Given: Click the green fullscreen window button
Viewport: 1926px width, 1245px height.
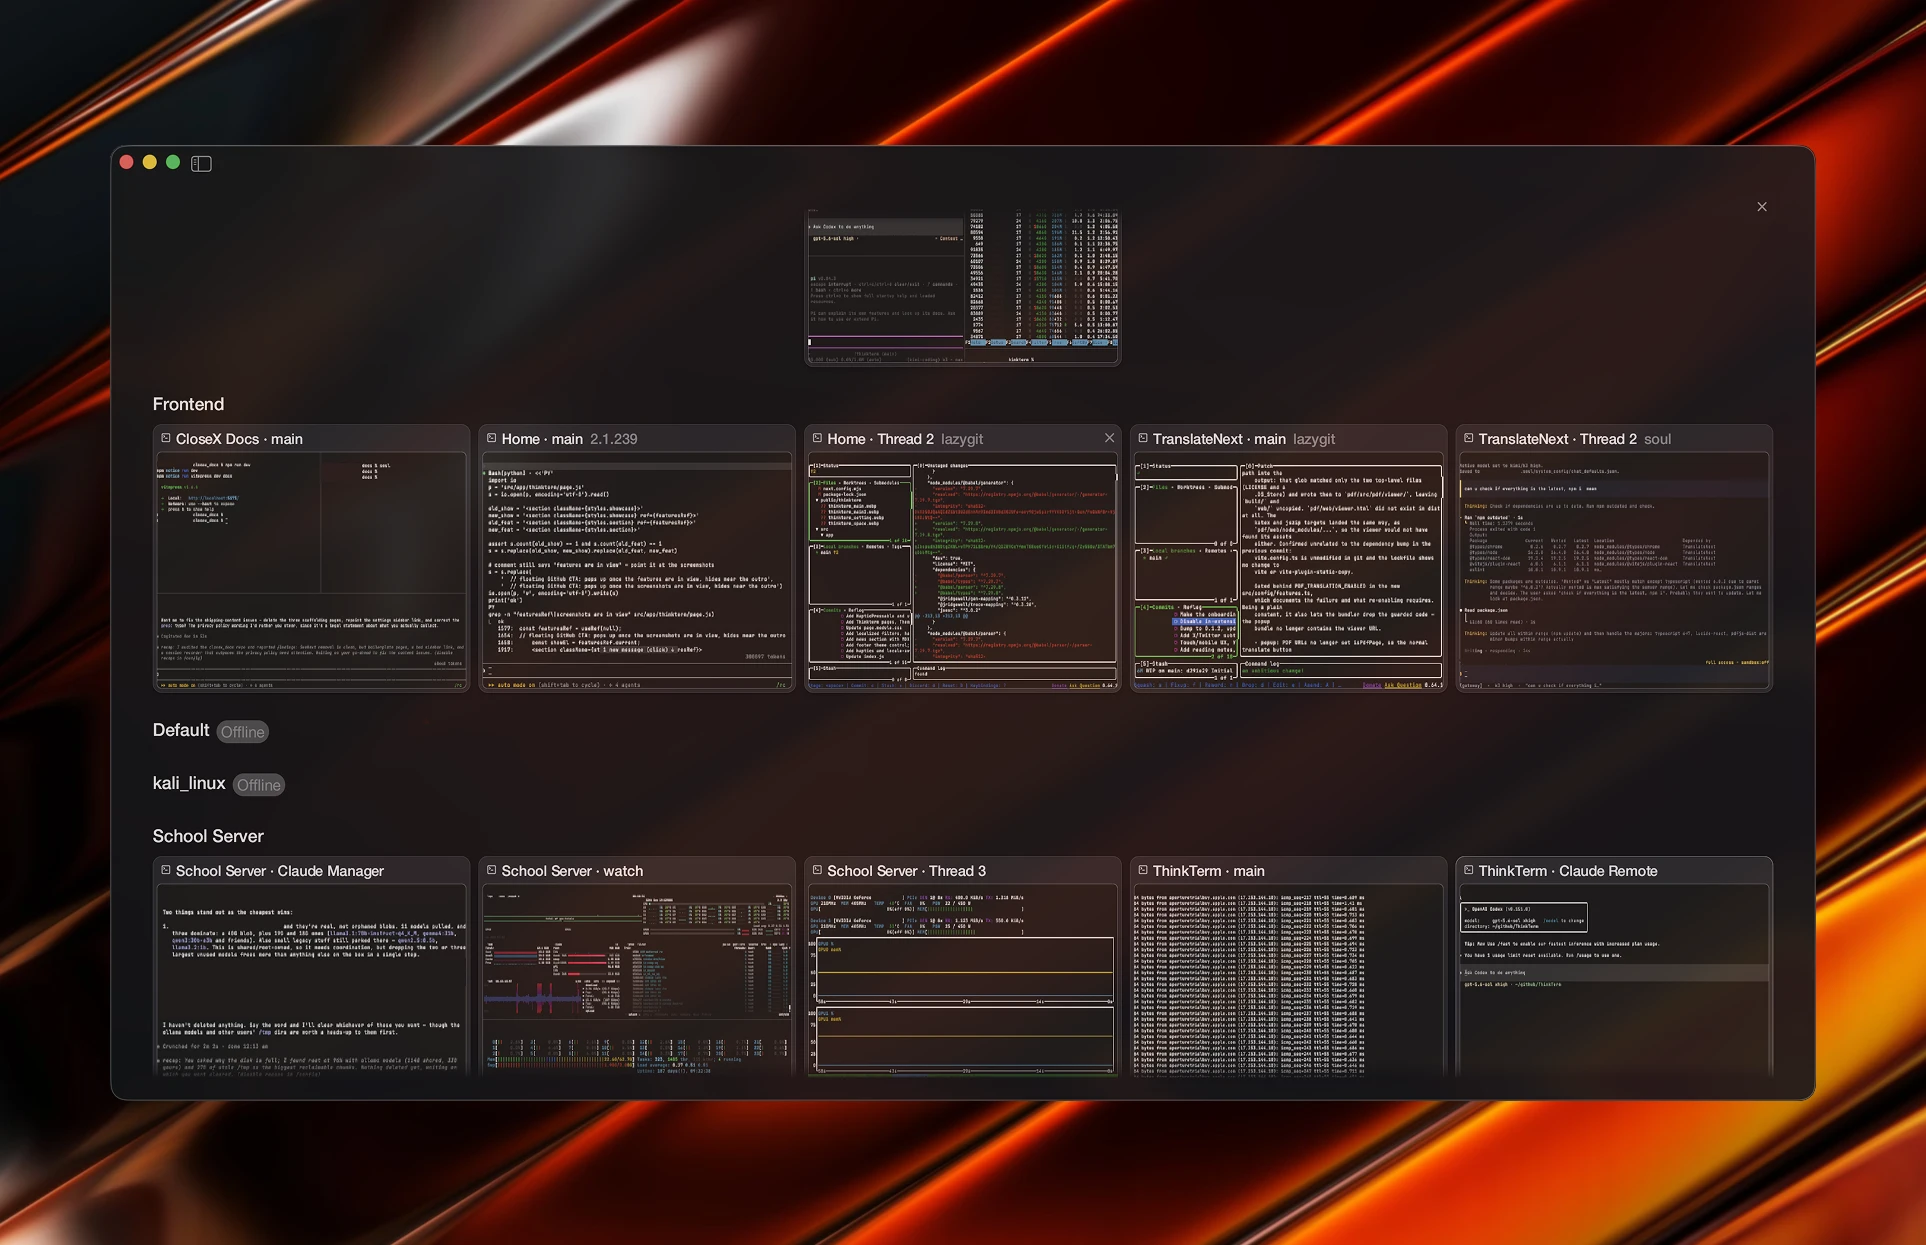Looking at the screenshot, I should [x=173, y=162].
